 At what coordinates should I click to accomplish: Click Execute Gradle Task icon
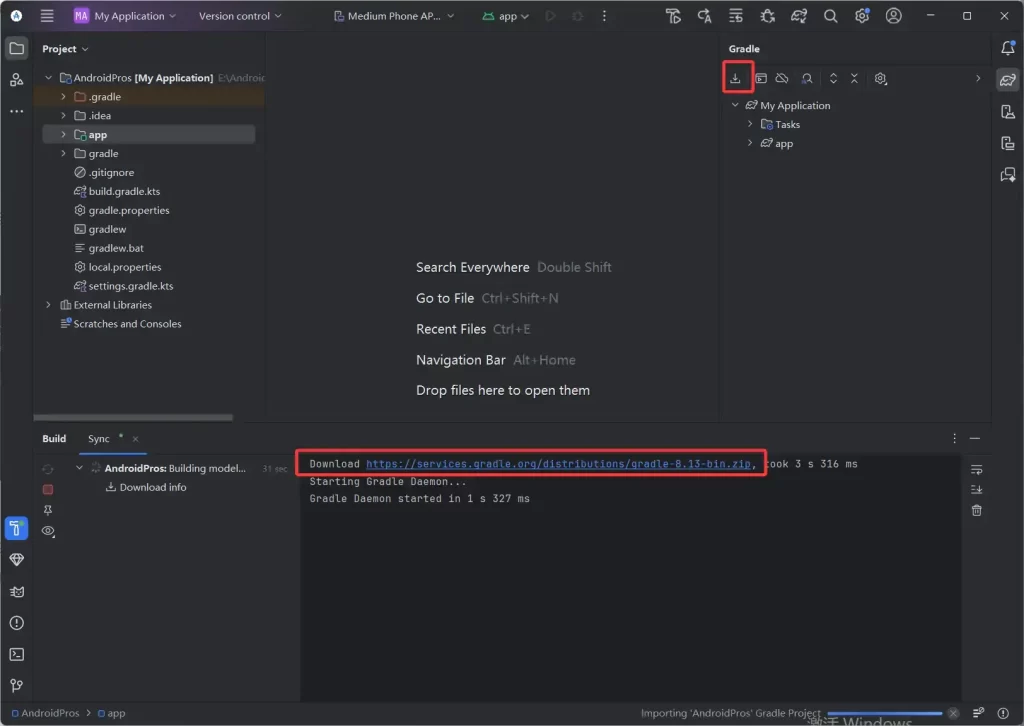pos(761,78)
